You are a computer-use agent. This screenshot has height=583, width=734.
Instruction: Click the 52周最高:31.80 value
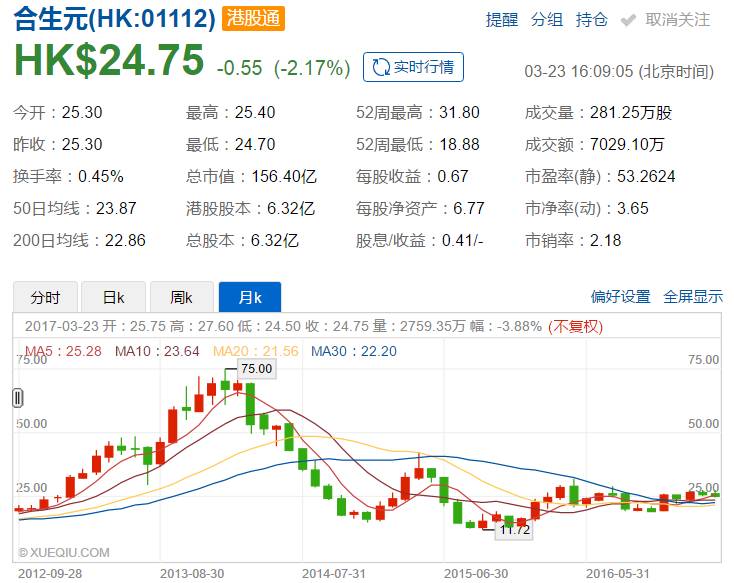point(459,112)
